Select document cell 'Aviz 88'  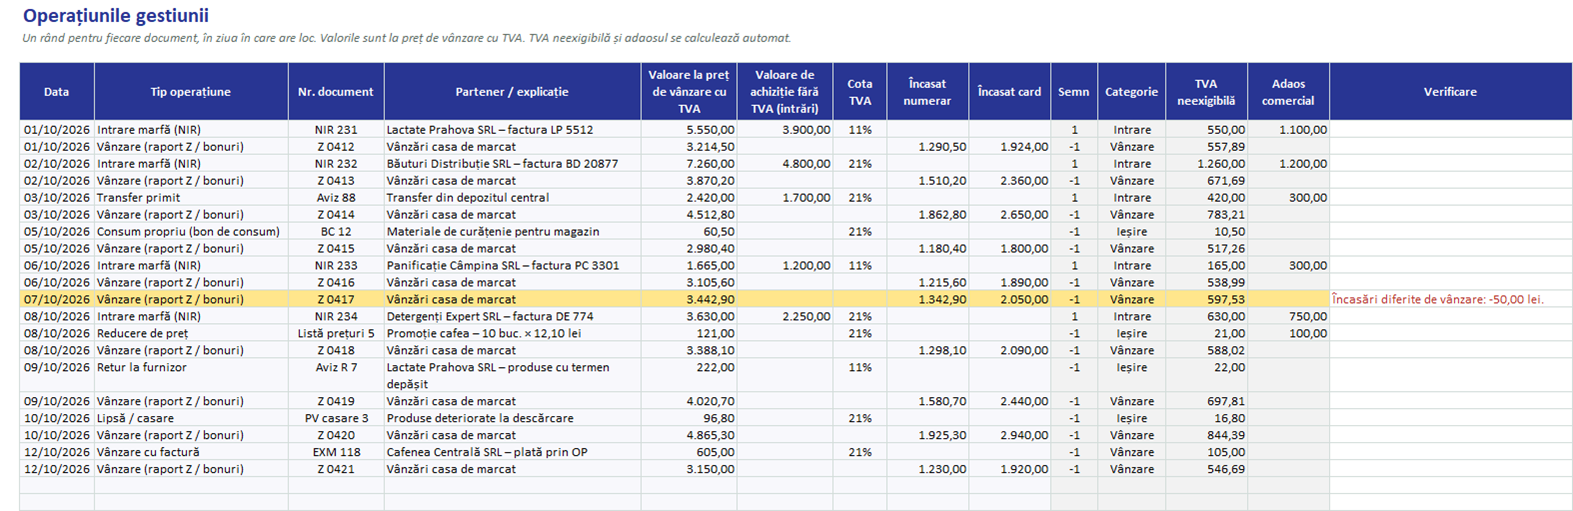336,198
